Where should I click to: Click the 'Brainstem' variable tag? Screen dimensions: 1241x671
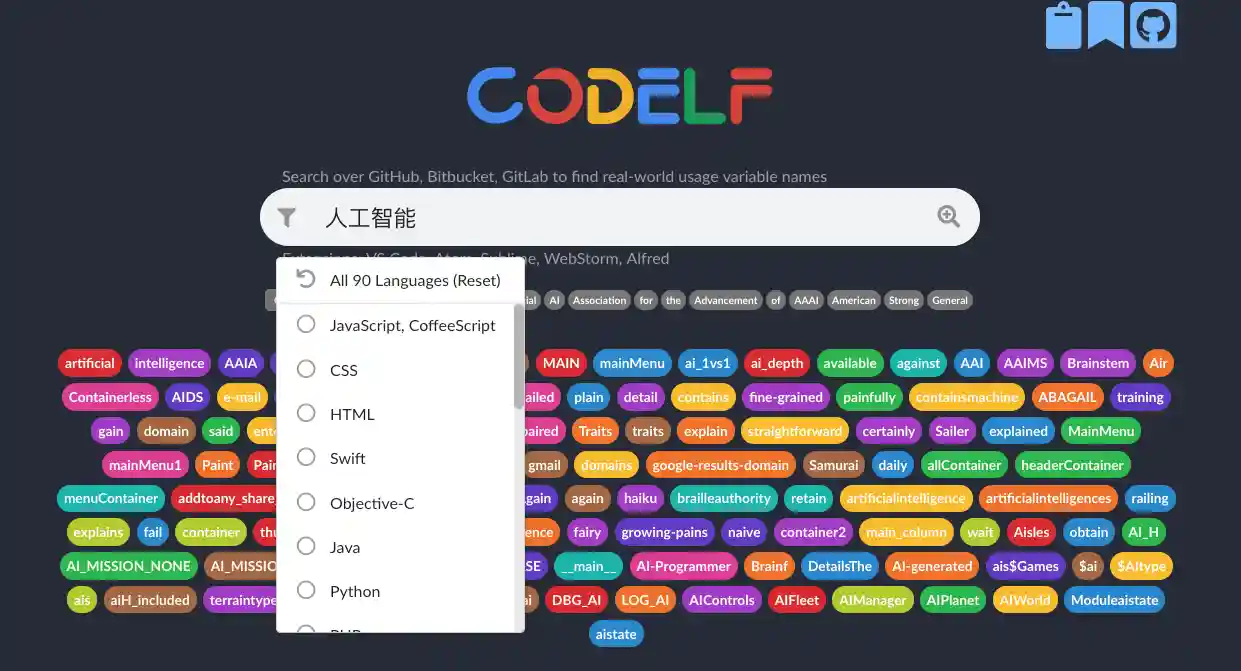point(1099,363)
